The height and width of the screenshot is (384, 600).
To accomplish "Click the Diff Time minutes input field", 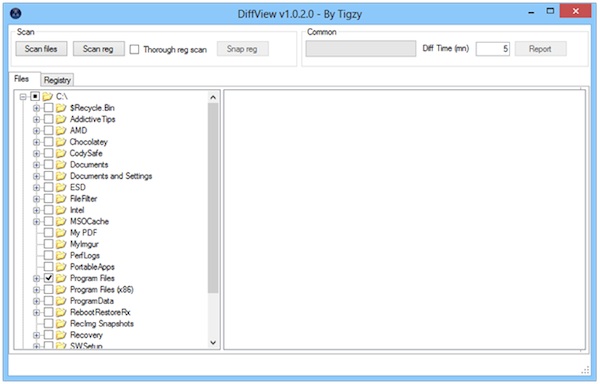I will pyautogui.click(x=493, y=49).
